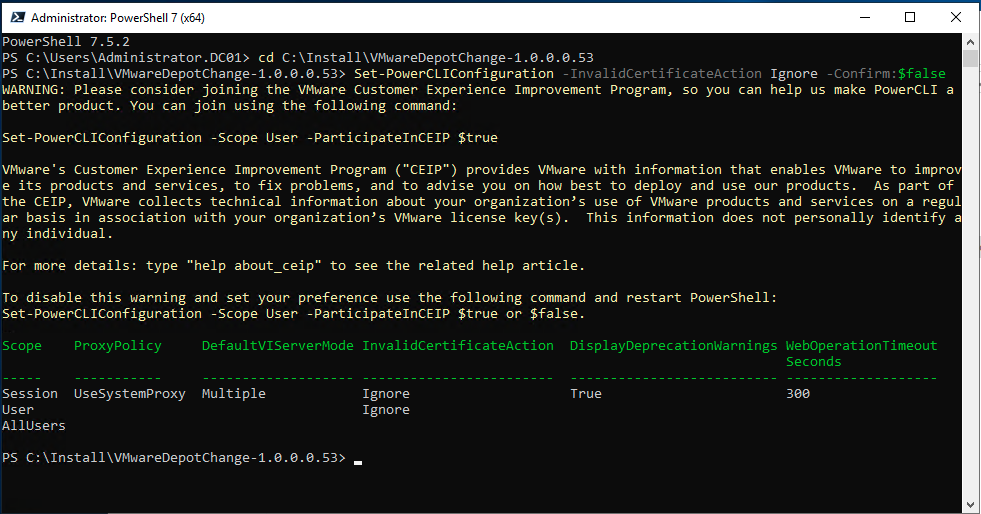Click the 'AllUsers' scope row
The height and width of the screenshot is (514, 981).
(x=34, y=426)
